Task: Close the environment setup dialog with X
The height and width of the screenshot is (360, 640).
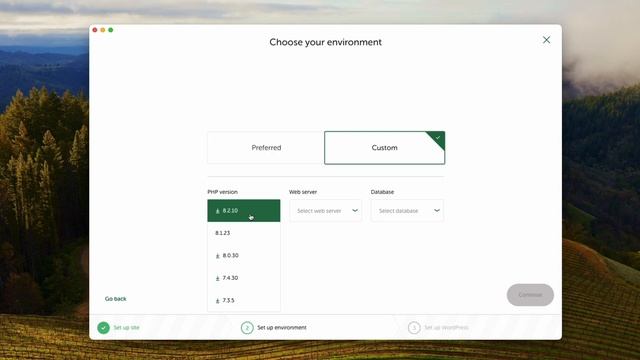Action: (546, 40)
